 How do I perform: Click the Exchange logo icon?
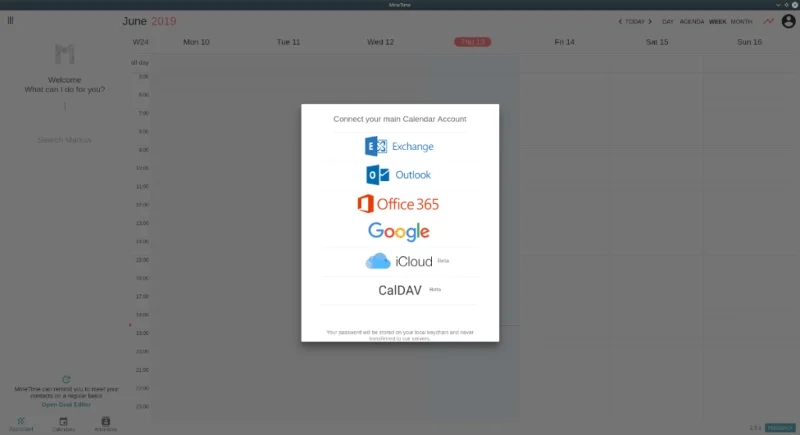[376, 146]
